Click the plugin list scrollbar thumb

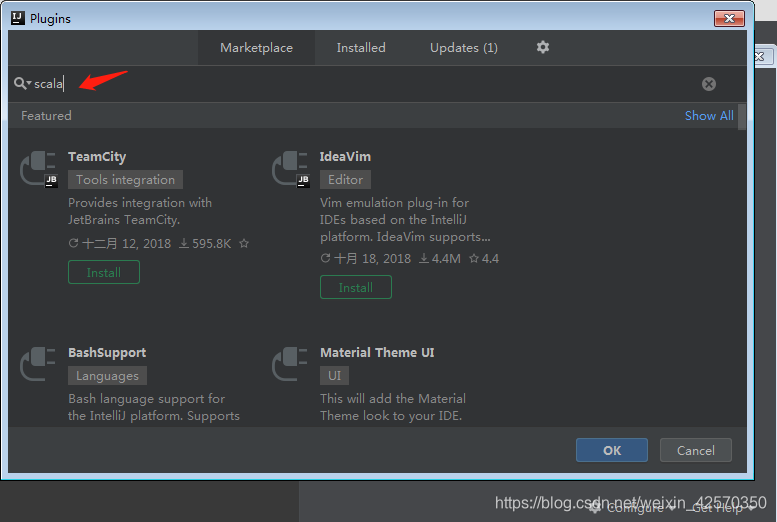click(x=742, y=117)
